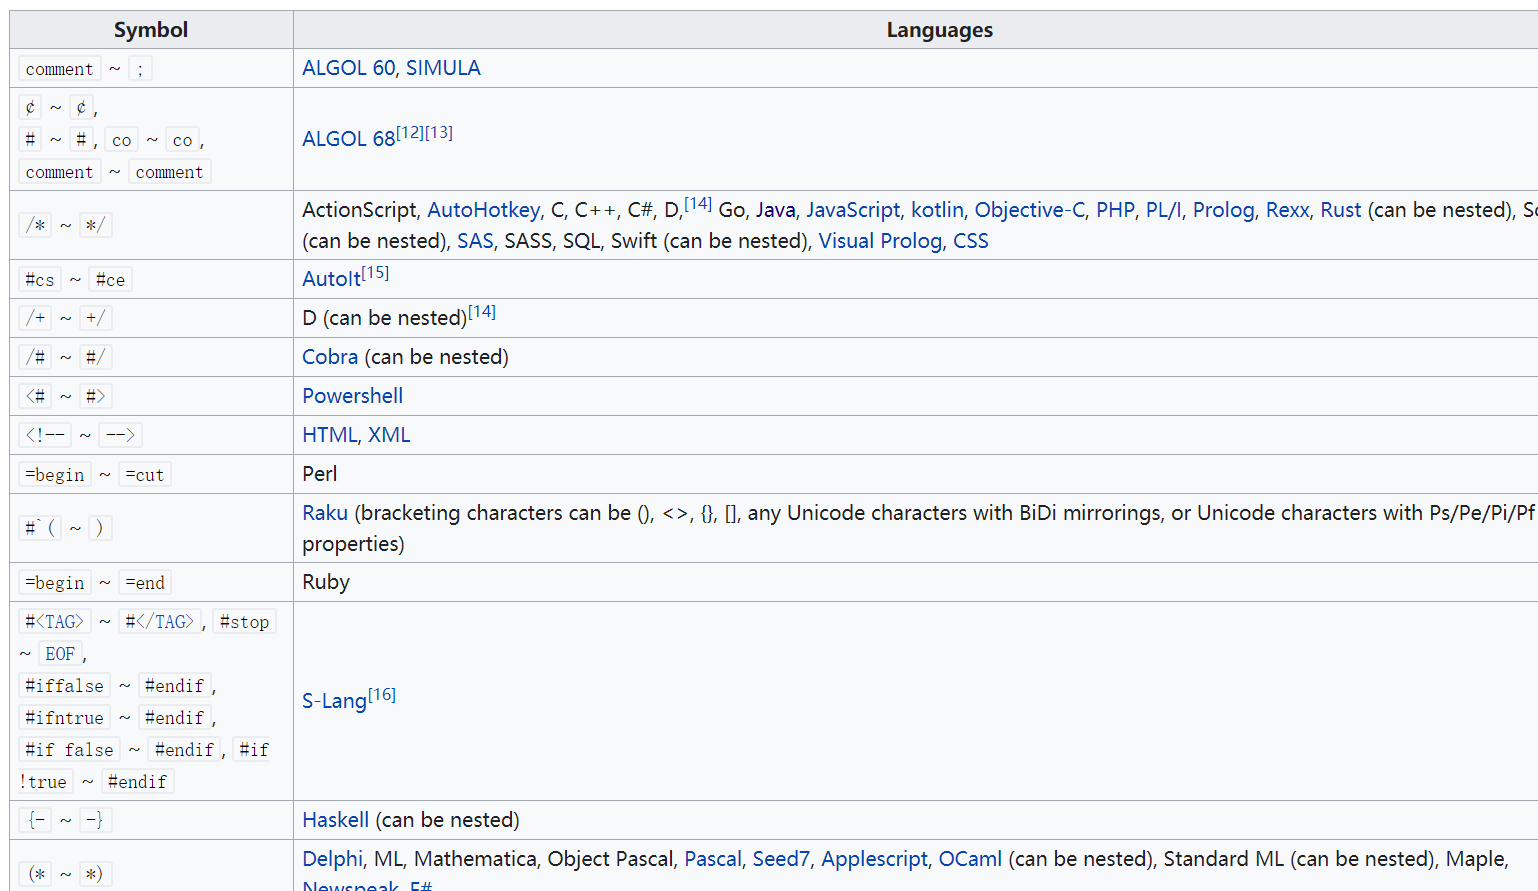
Task: Open the Rexx link
Action: coord(1288,210)
